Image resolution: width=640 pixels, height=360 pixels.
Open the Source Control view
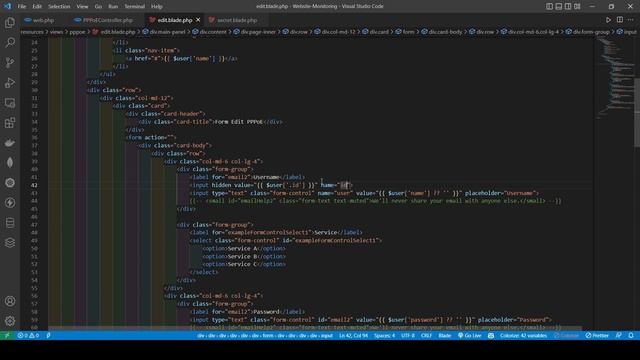[x=10, y=62]
